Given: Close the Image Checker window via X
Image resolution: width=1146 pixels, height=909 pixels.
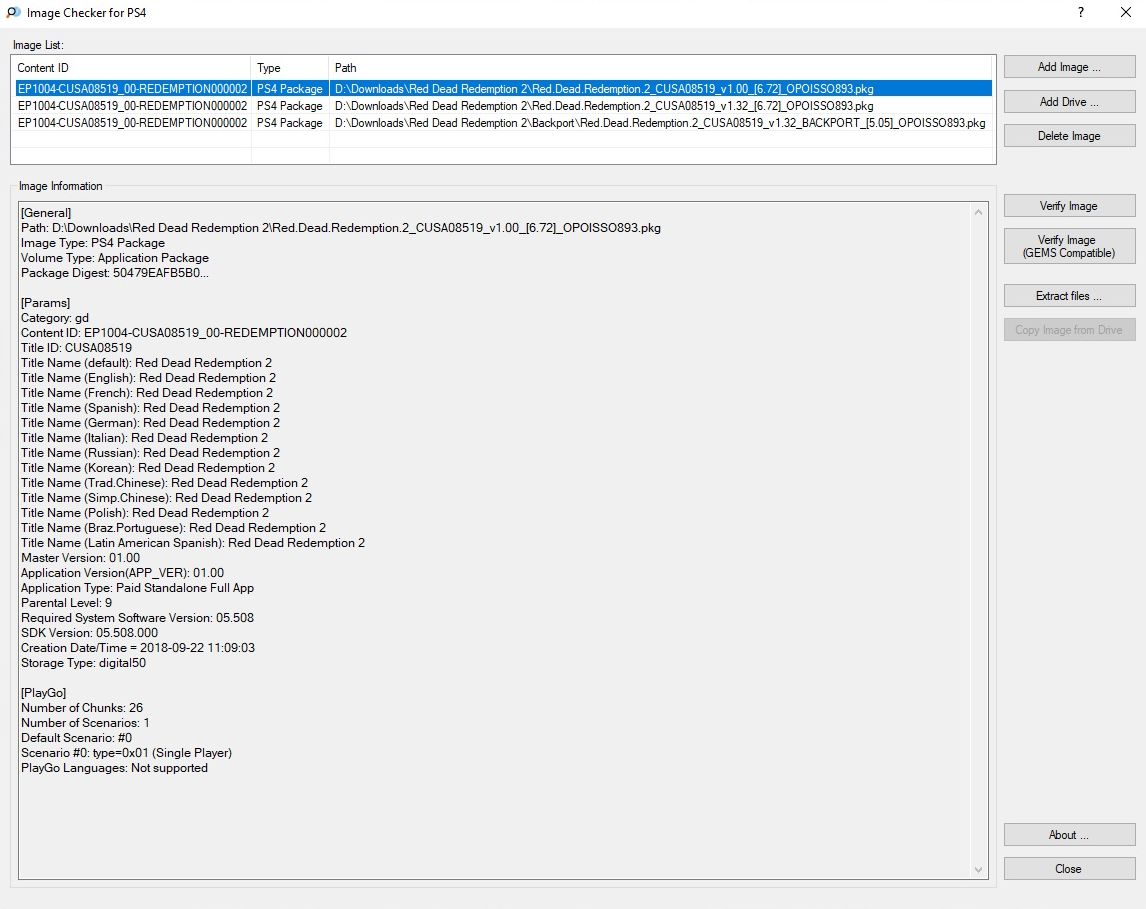Looking at the screenshot, I should pos(1126,12).
